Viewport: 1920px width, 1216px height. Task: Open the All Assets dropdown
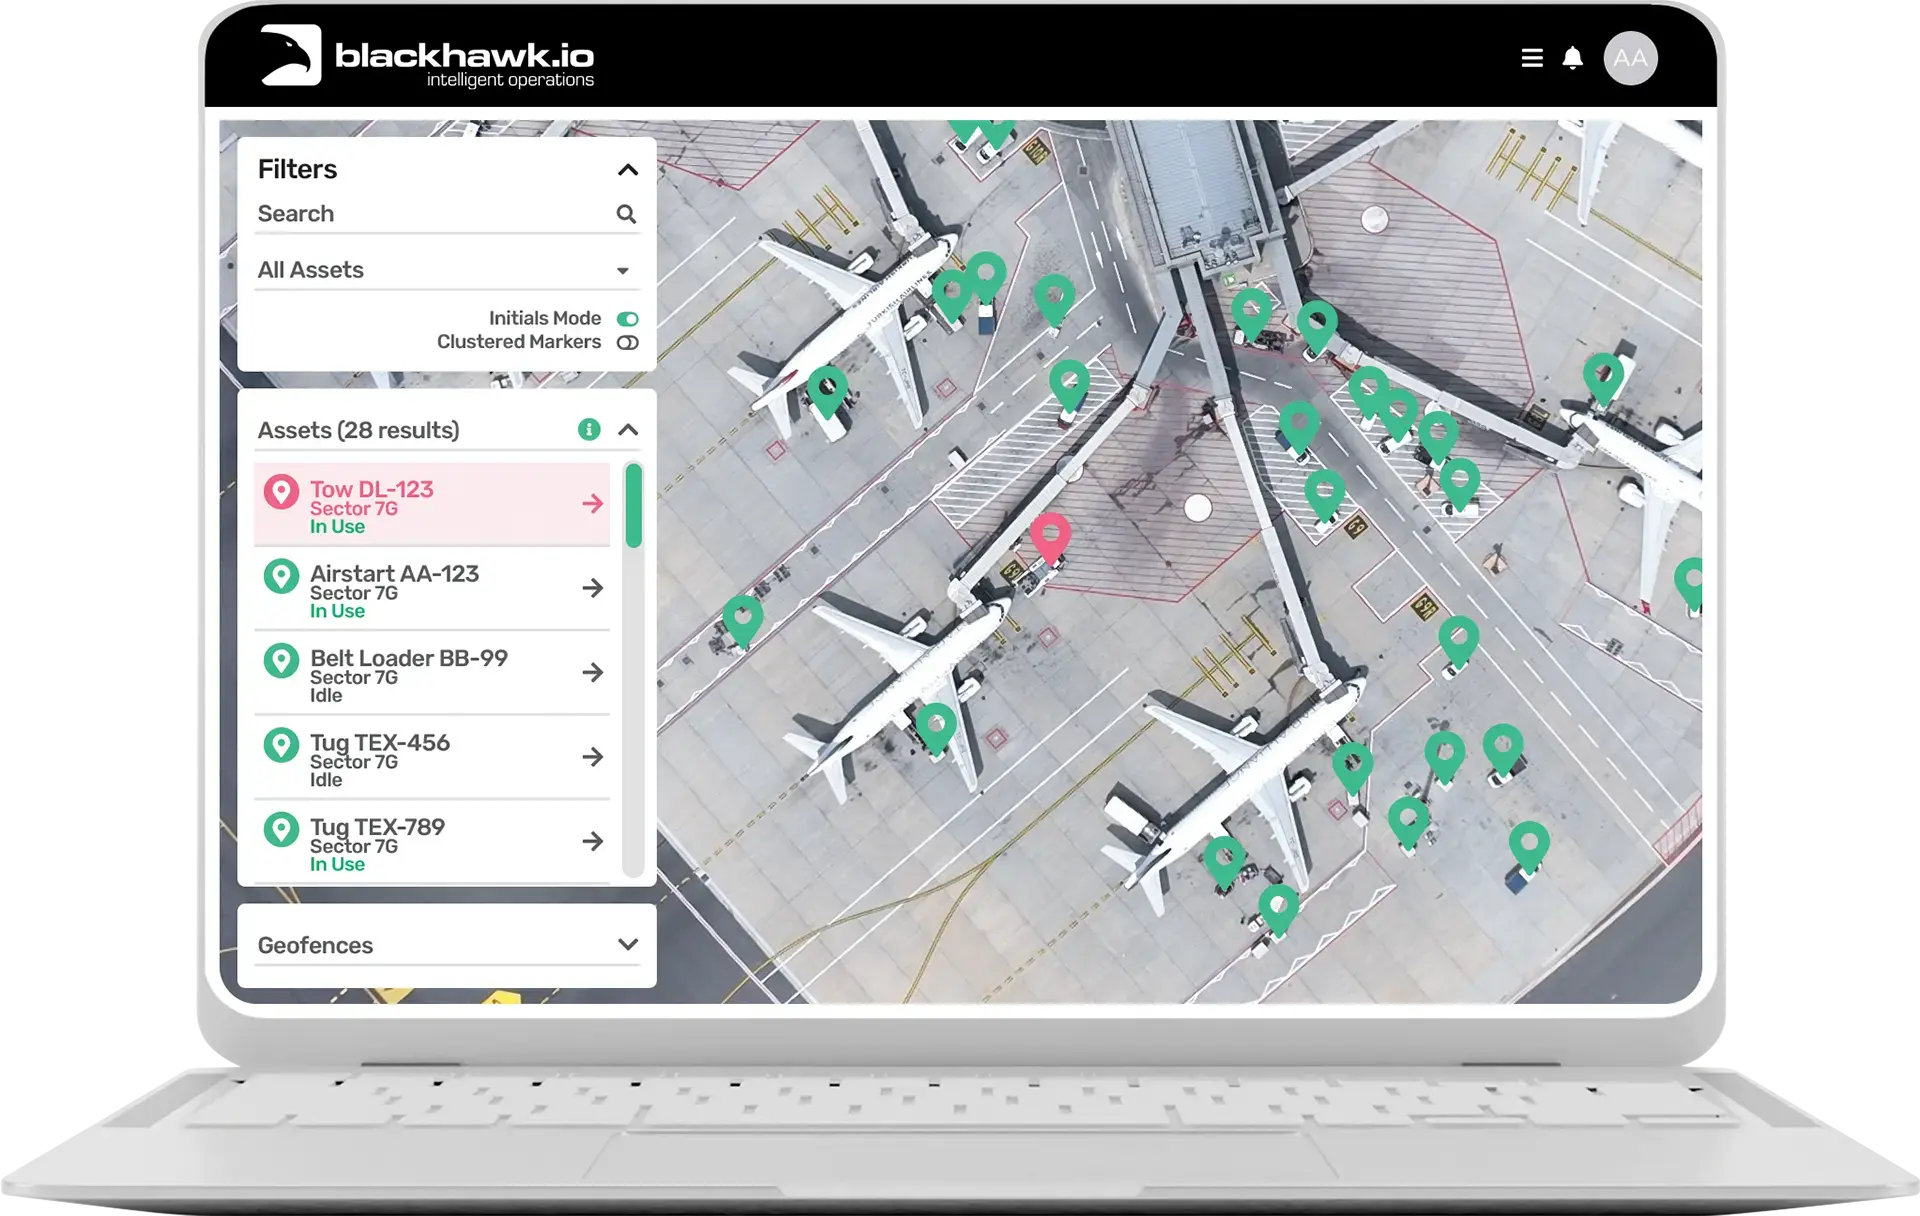click(446, 270)
